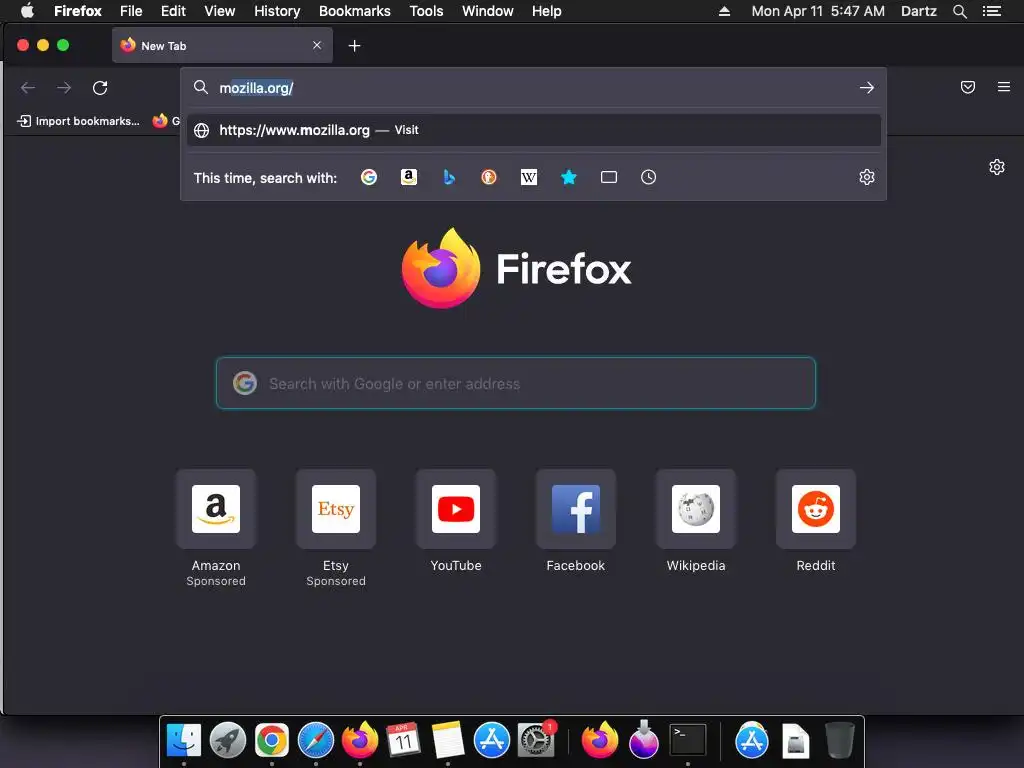Open the Reddit shortcut tile
This screenshot has width=1024, height=768.
(816, 509)
